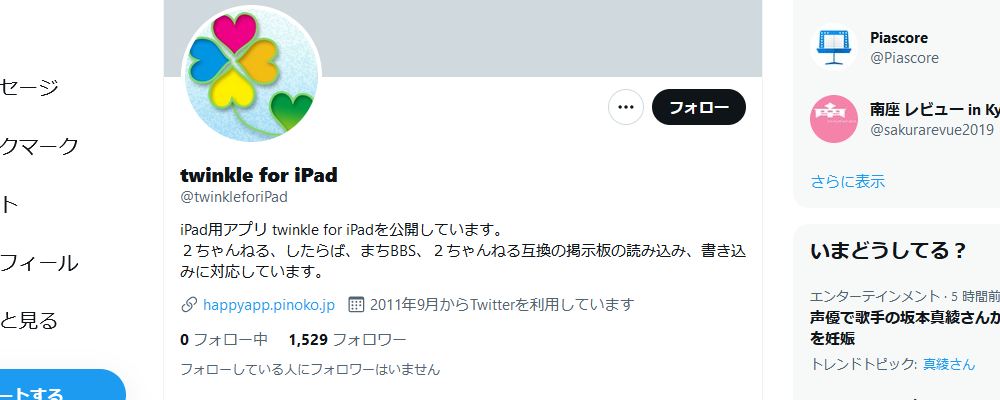Viewport: 1000px width, 400px height.
Task: View the 0 フォロー中 following list
Action: pyautogui.click(x=224, y=339)
